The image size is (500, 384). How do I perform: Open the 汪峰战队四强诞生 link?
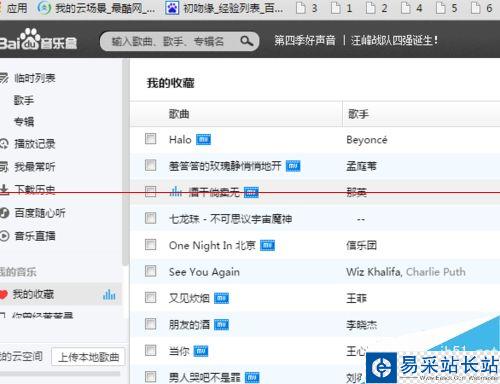394,41
